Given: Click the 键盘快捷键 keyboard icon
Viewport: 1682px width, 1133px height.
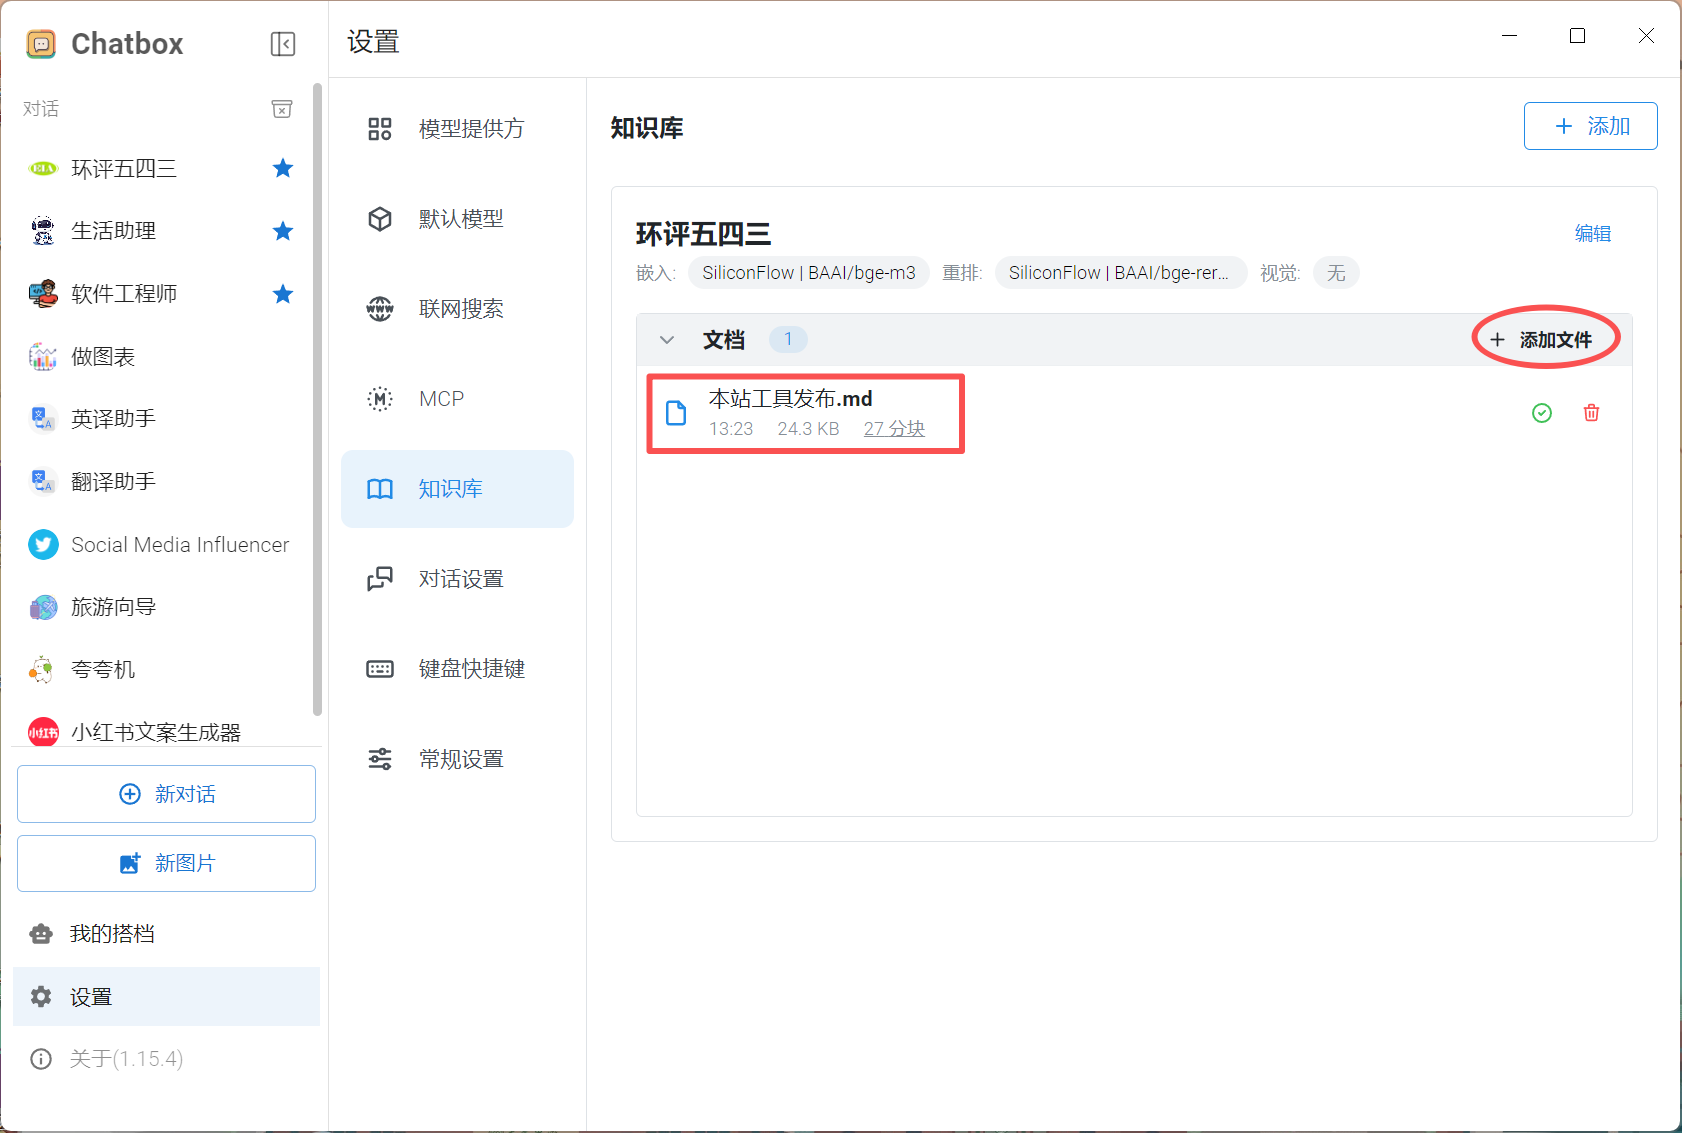Looking at the screenshot, I should click(380, 669).
